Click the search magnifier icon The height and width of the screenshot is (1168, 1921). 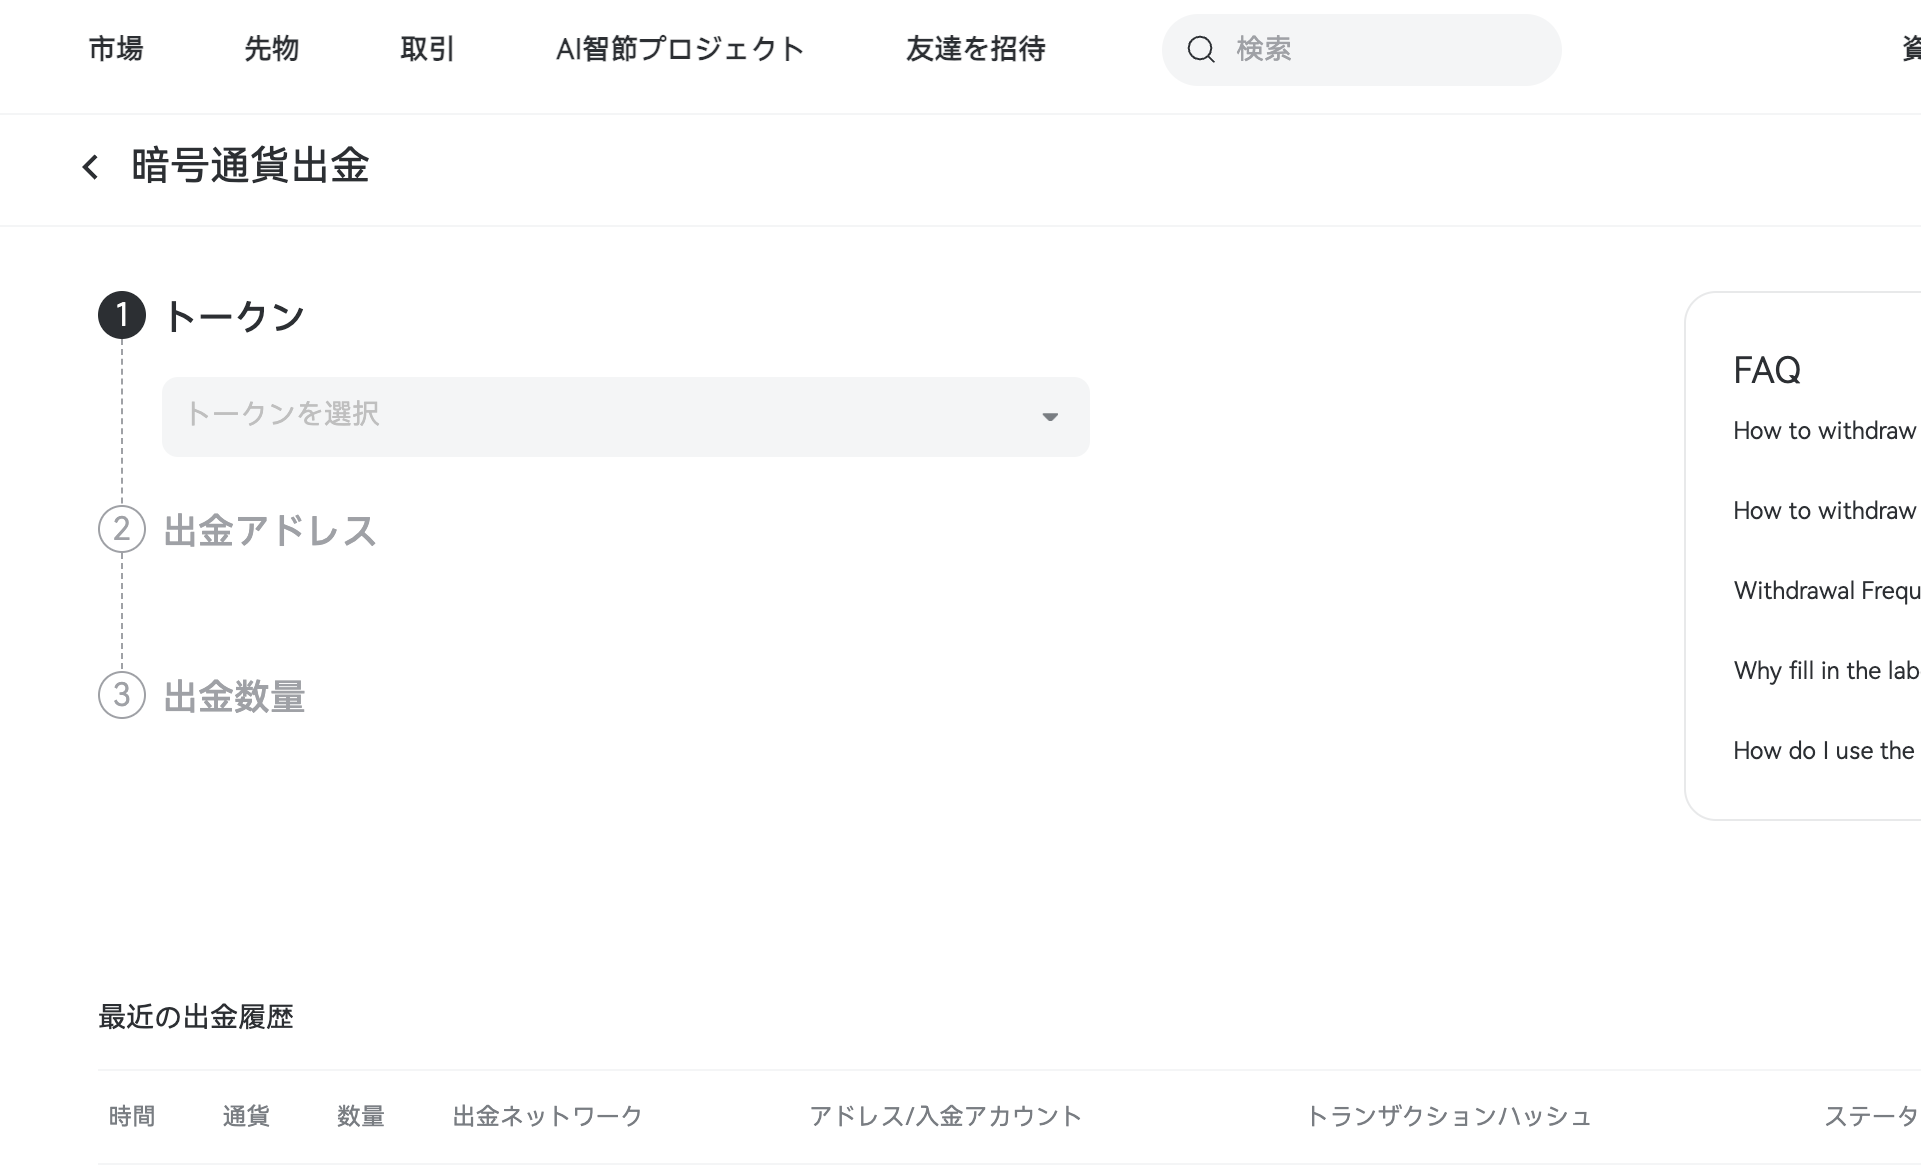1201,49
